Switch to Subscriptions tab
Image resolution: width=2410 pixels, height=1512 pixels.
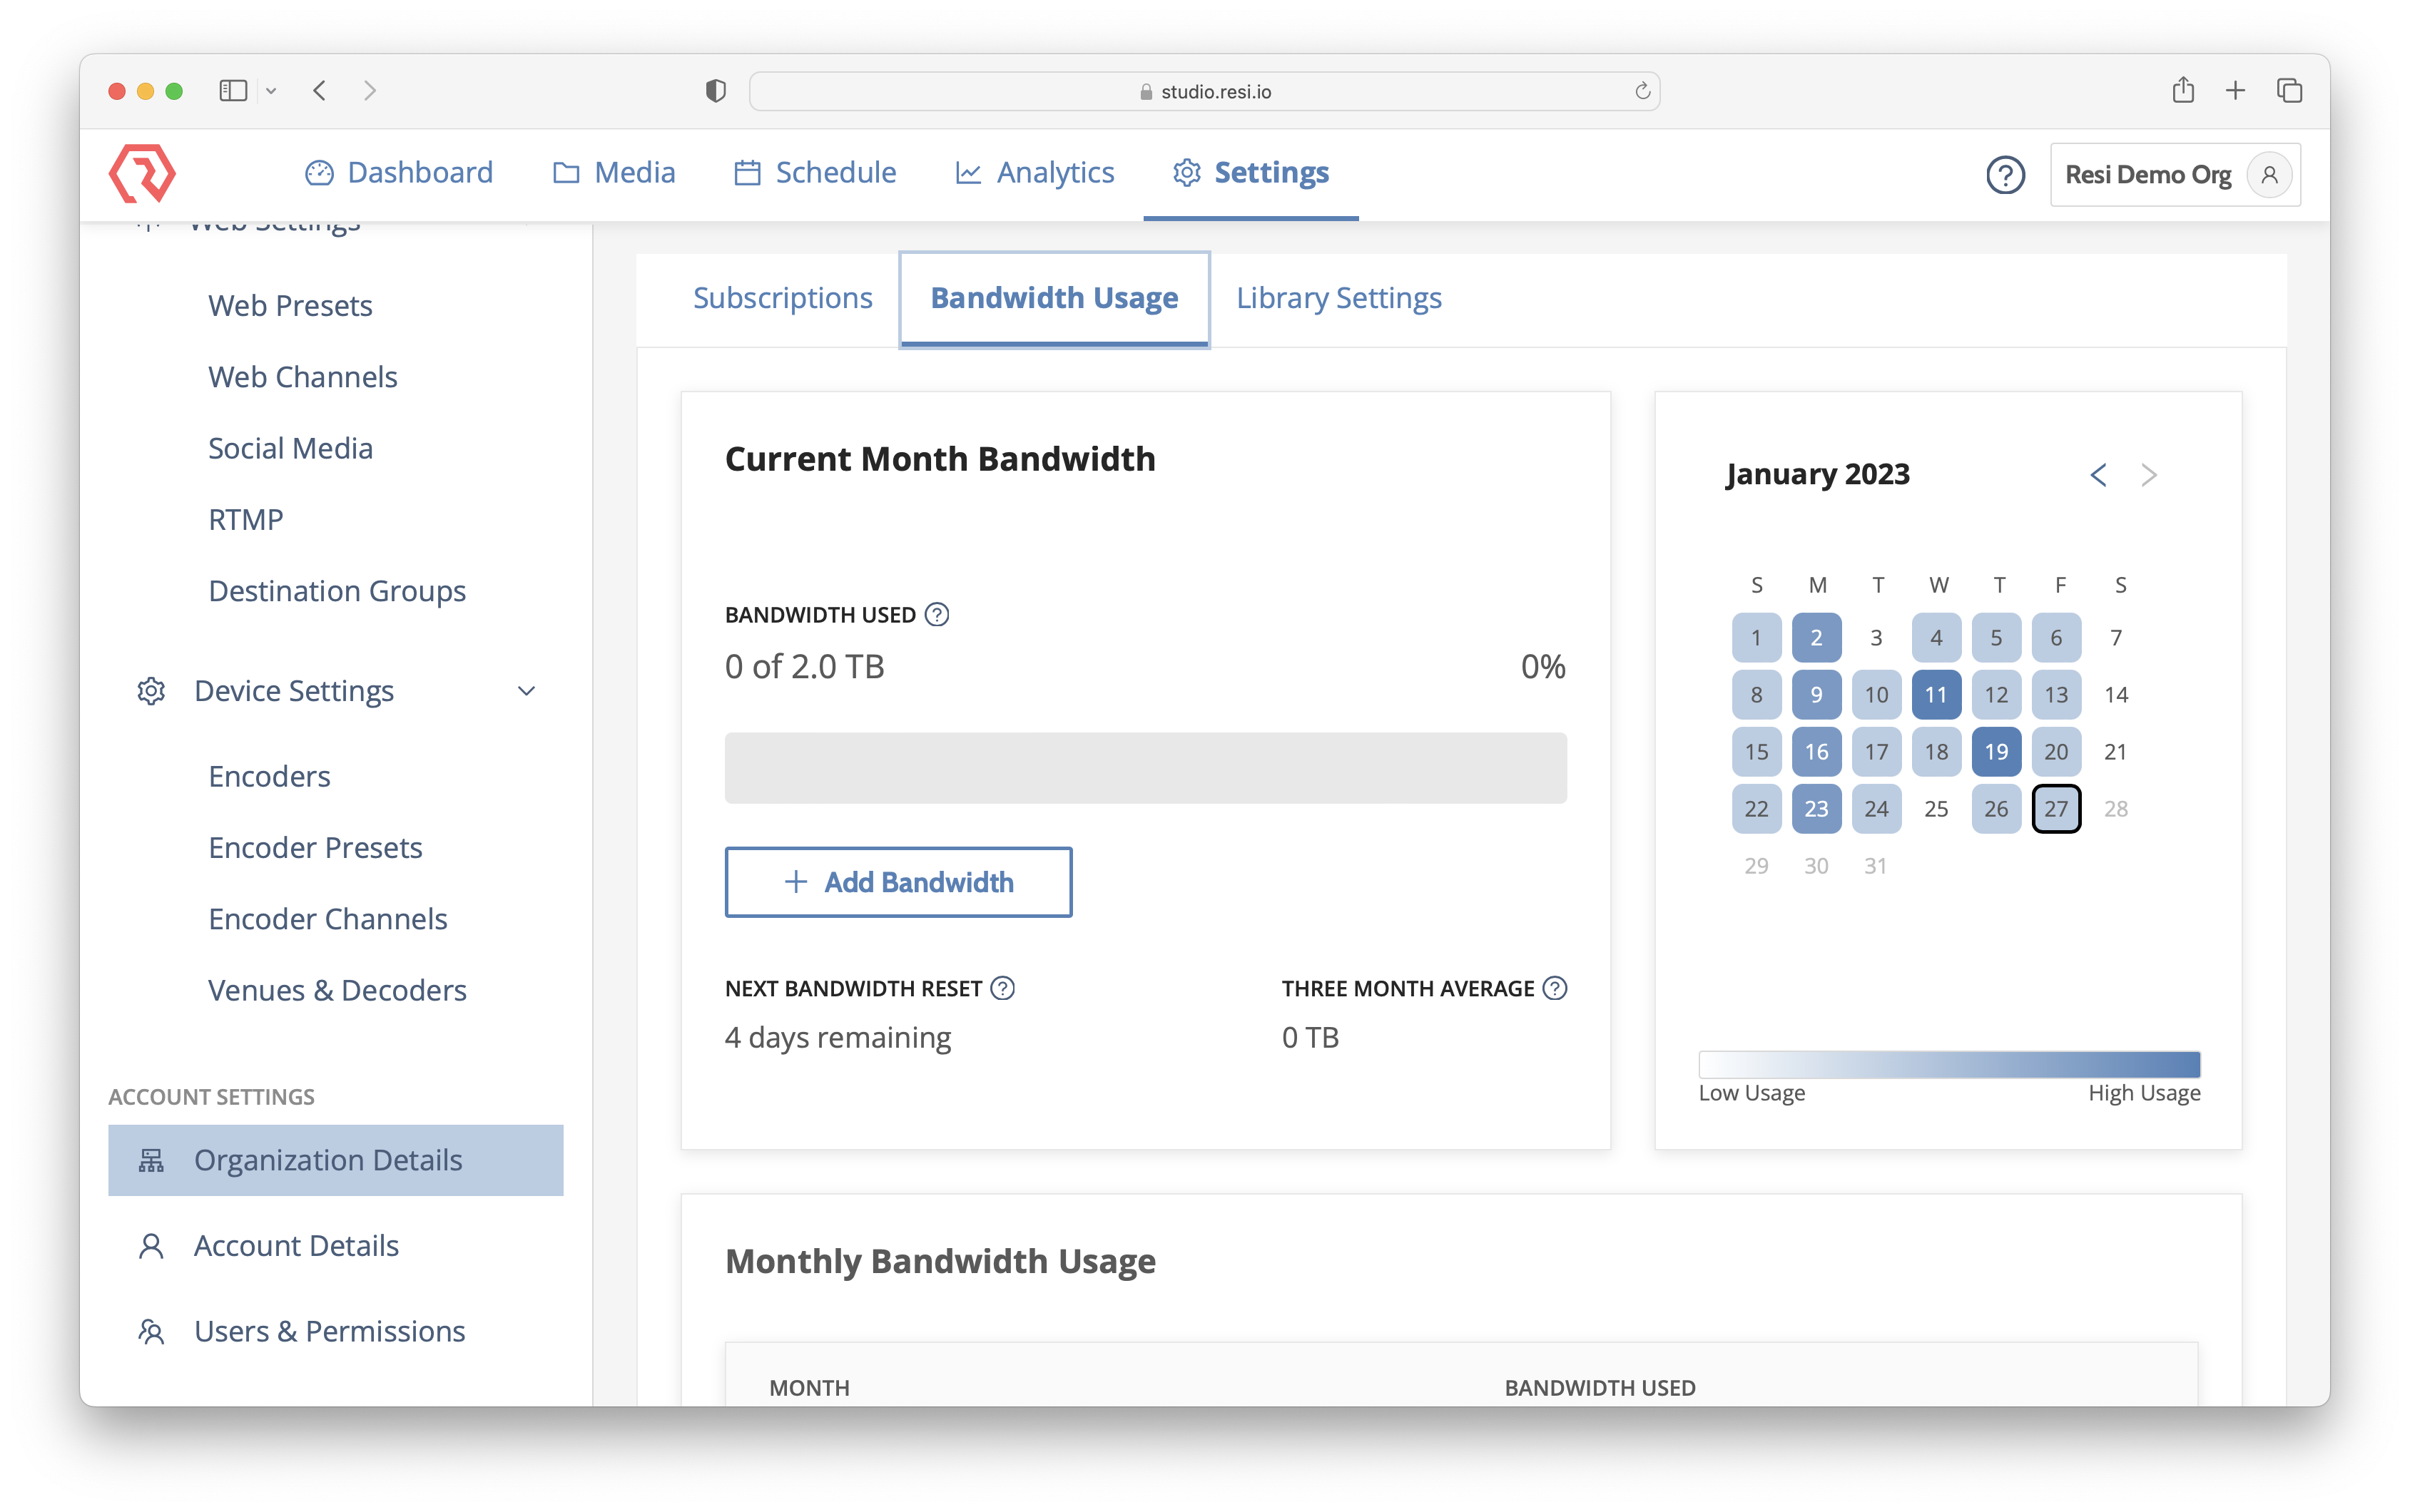point(782,298)
